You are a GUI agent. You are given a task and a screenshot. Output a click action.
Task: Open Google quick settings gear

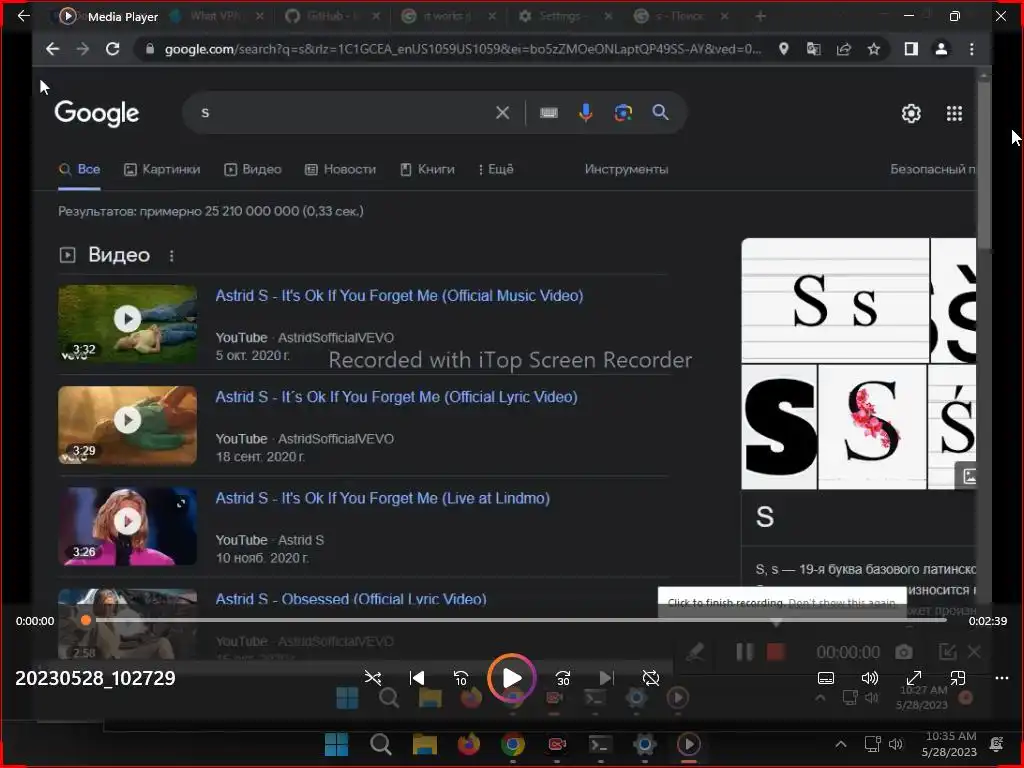click(911, 114)
